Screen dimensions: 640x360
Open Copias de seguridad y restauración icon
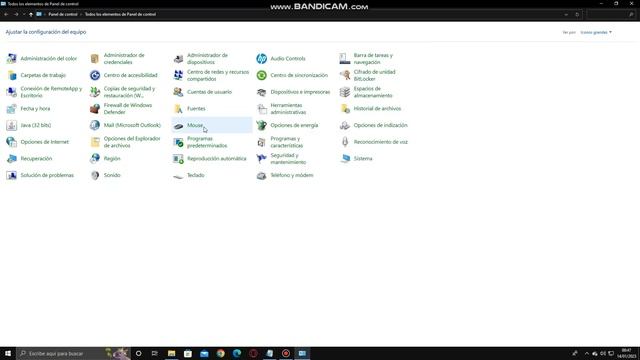(95, 92)
